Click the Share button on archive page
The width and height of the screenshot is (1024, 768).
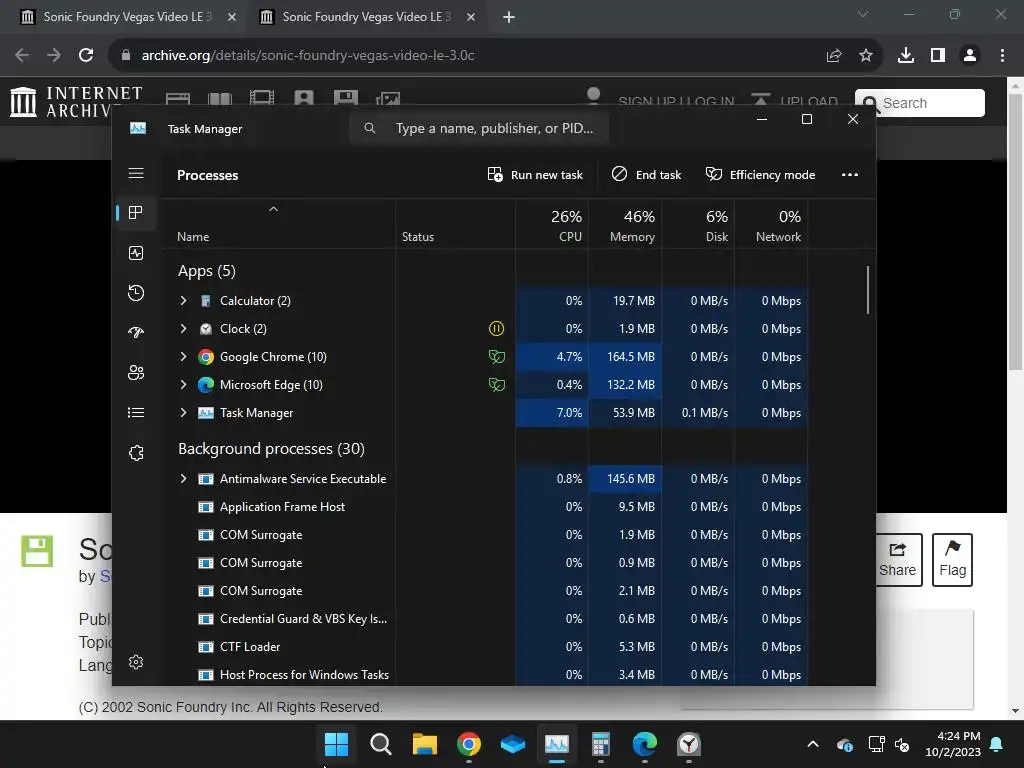click(899, 560)
